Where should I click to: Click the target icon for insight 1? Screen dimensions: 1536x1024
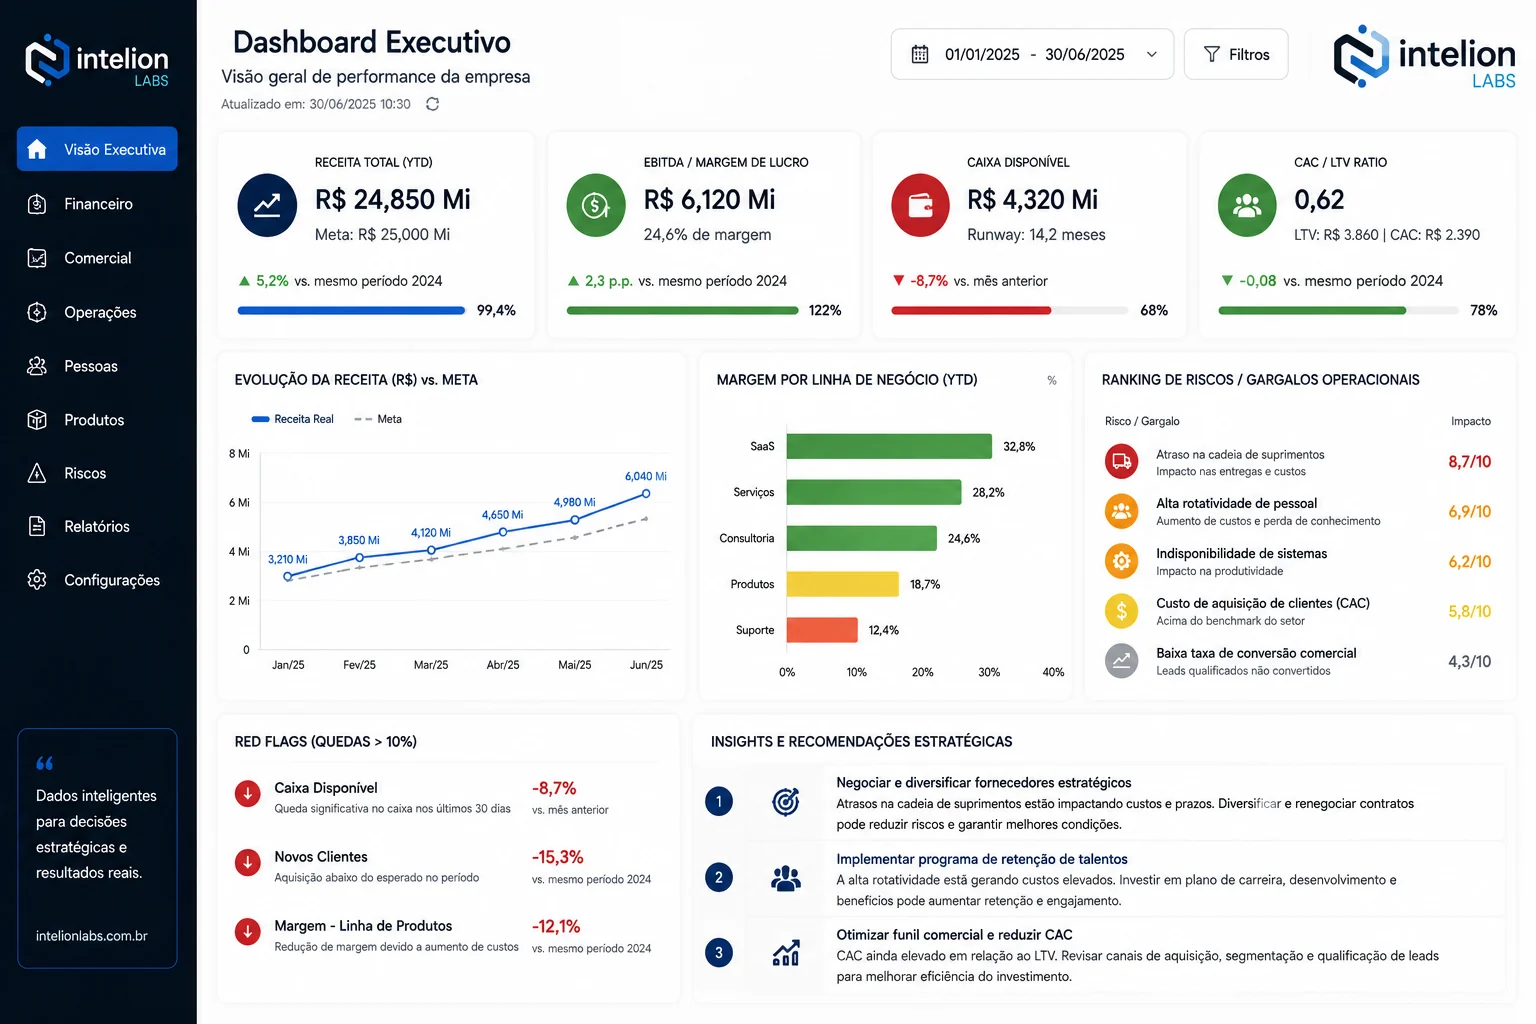tap(786, 801)
